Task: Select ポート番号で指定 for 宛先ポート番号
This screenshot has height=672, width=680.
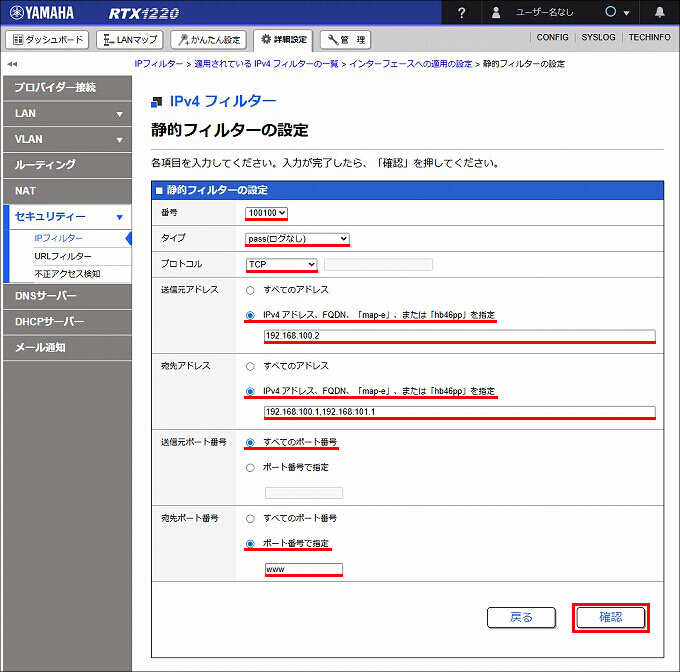Action: (x=250, y=544)
